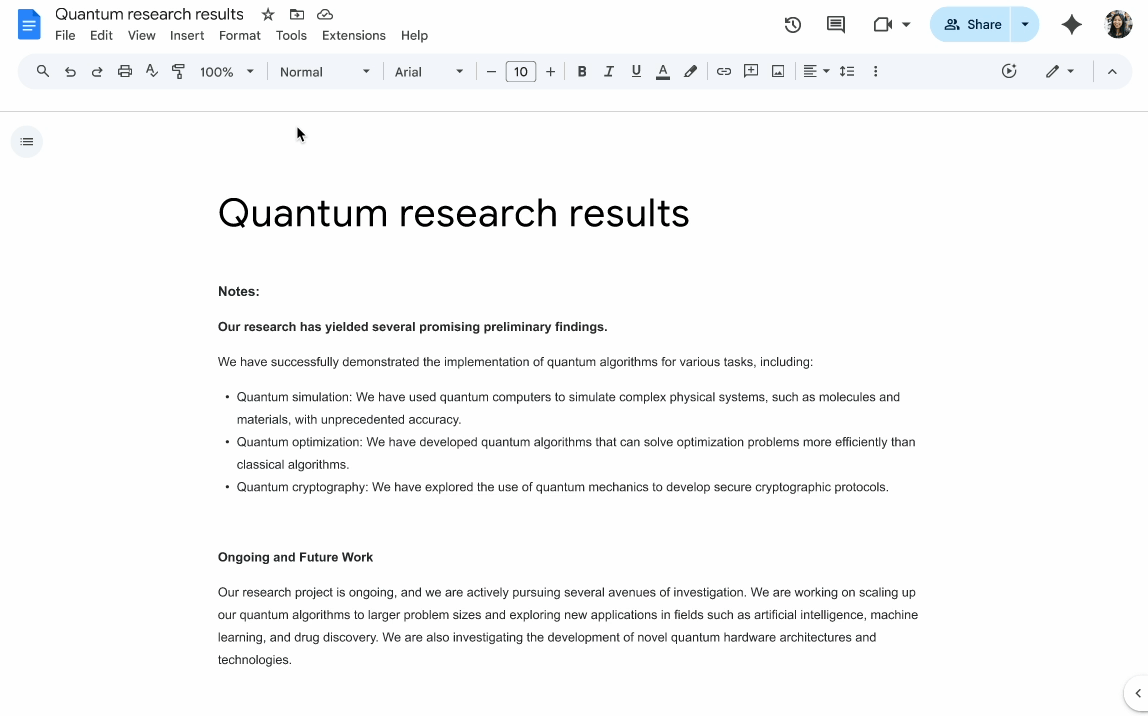Toggle italic formatting
This screenshot has height=716, width=1148.
coord(609,71)
